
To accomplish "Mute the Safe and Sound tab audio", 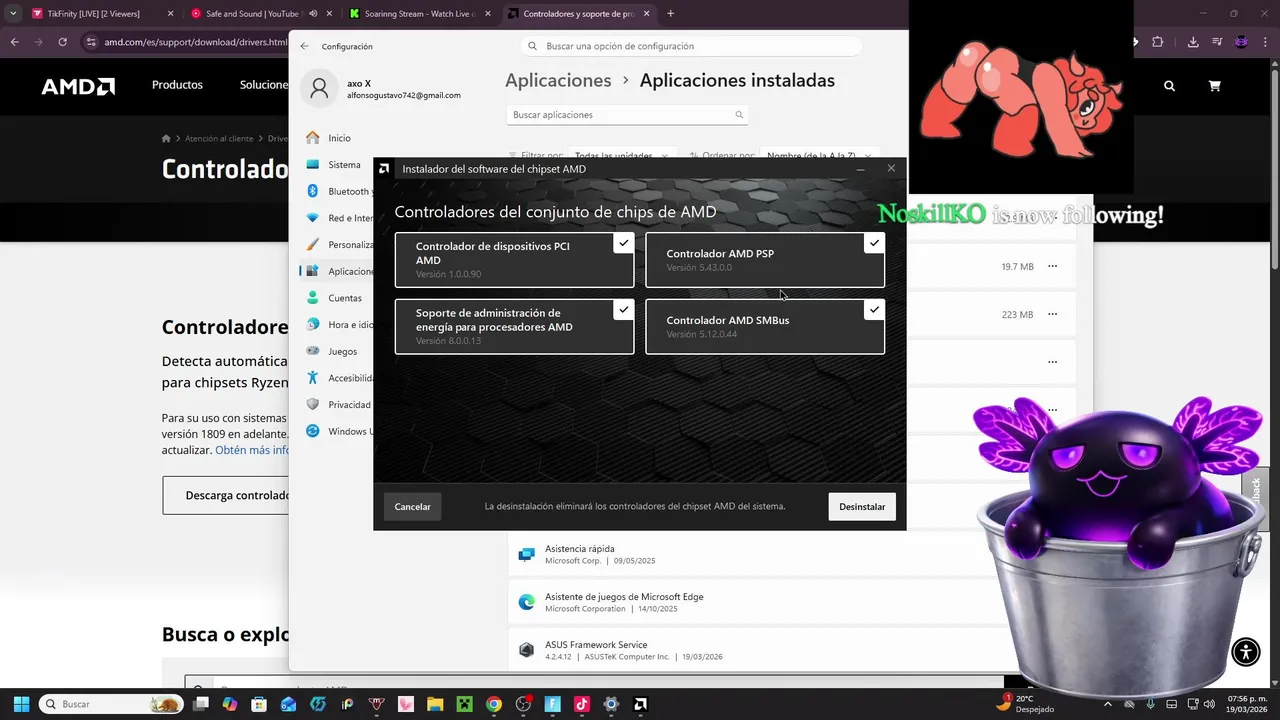I will point(313,14).
